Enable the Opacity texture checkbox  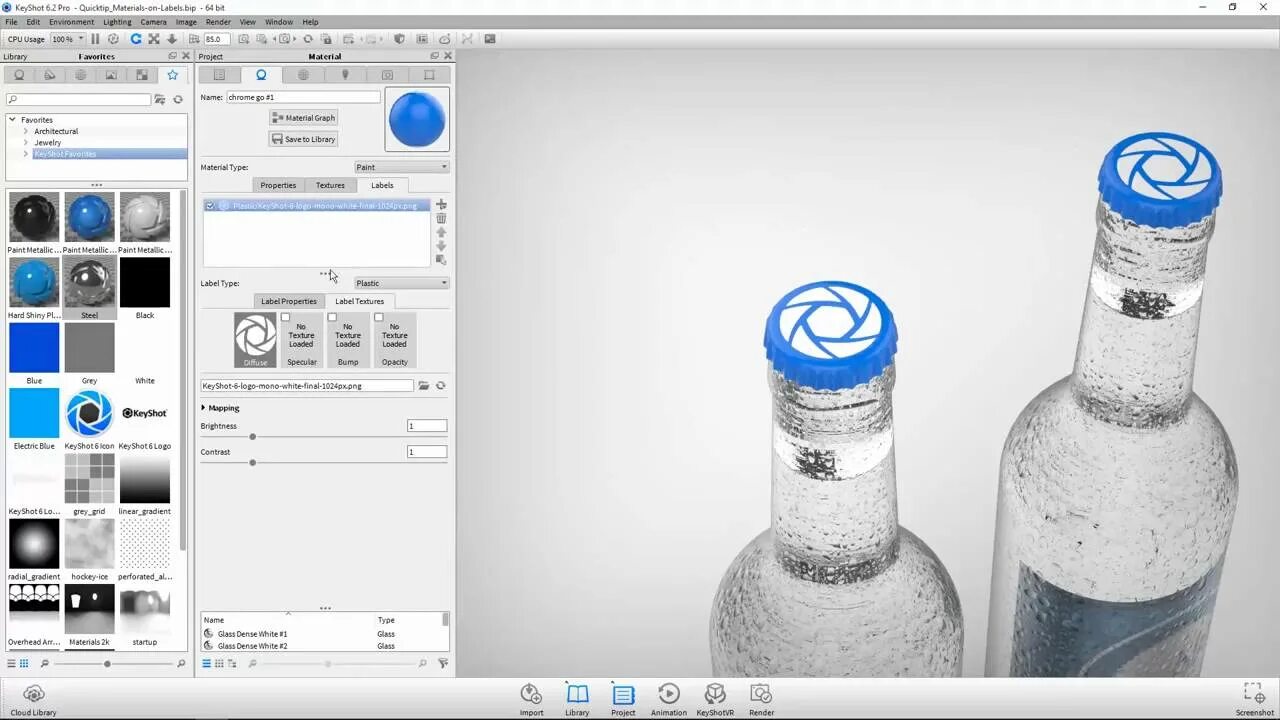click(x=378, y=318)
